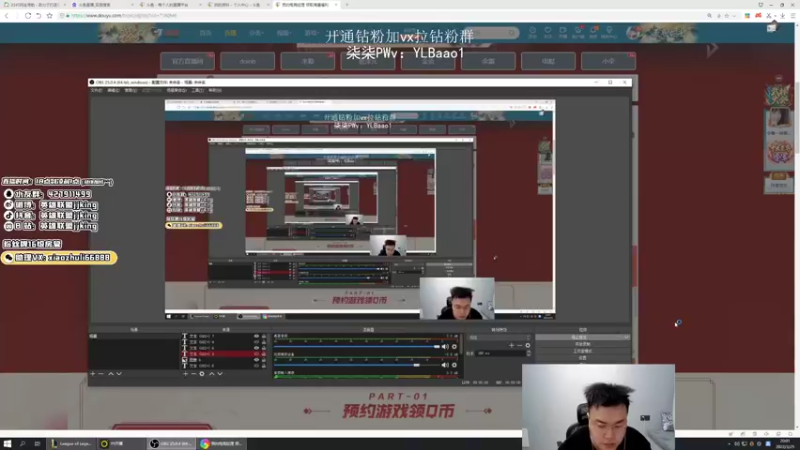Toggle visibility of bottom text source
This screenshot has height=450, width=800.
[x=257, y=366]
